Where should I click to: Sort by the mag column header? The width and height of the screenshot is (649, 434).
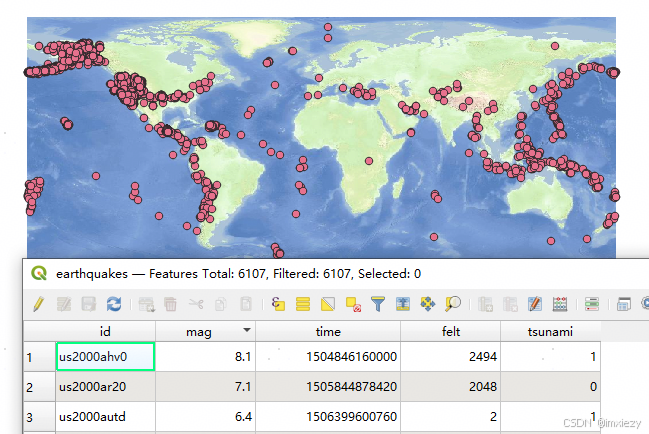click(205, 331)
